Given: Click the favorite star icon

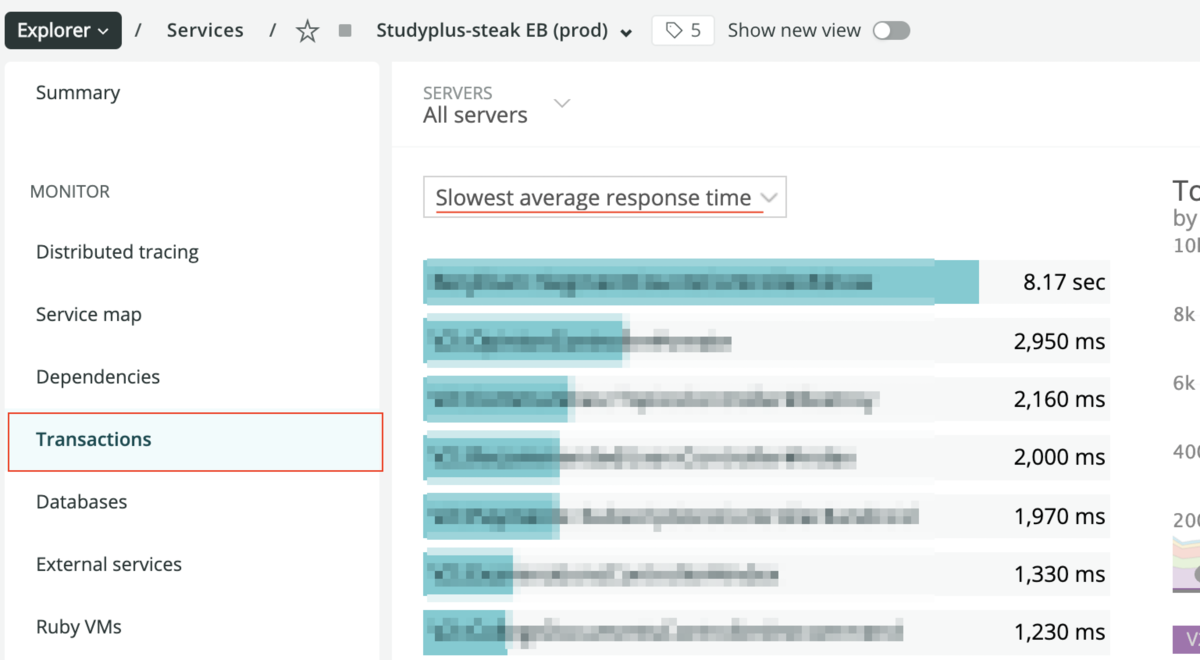Looking at the screenshot, I should 307,31.
